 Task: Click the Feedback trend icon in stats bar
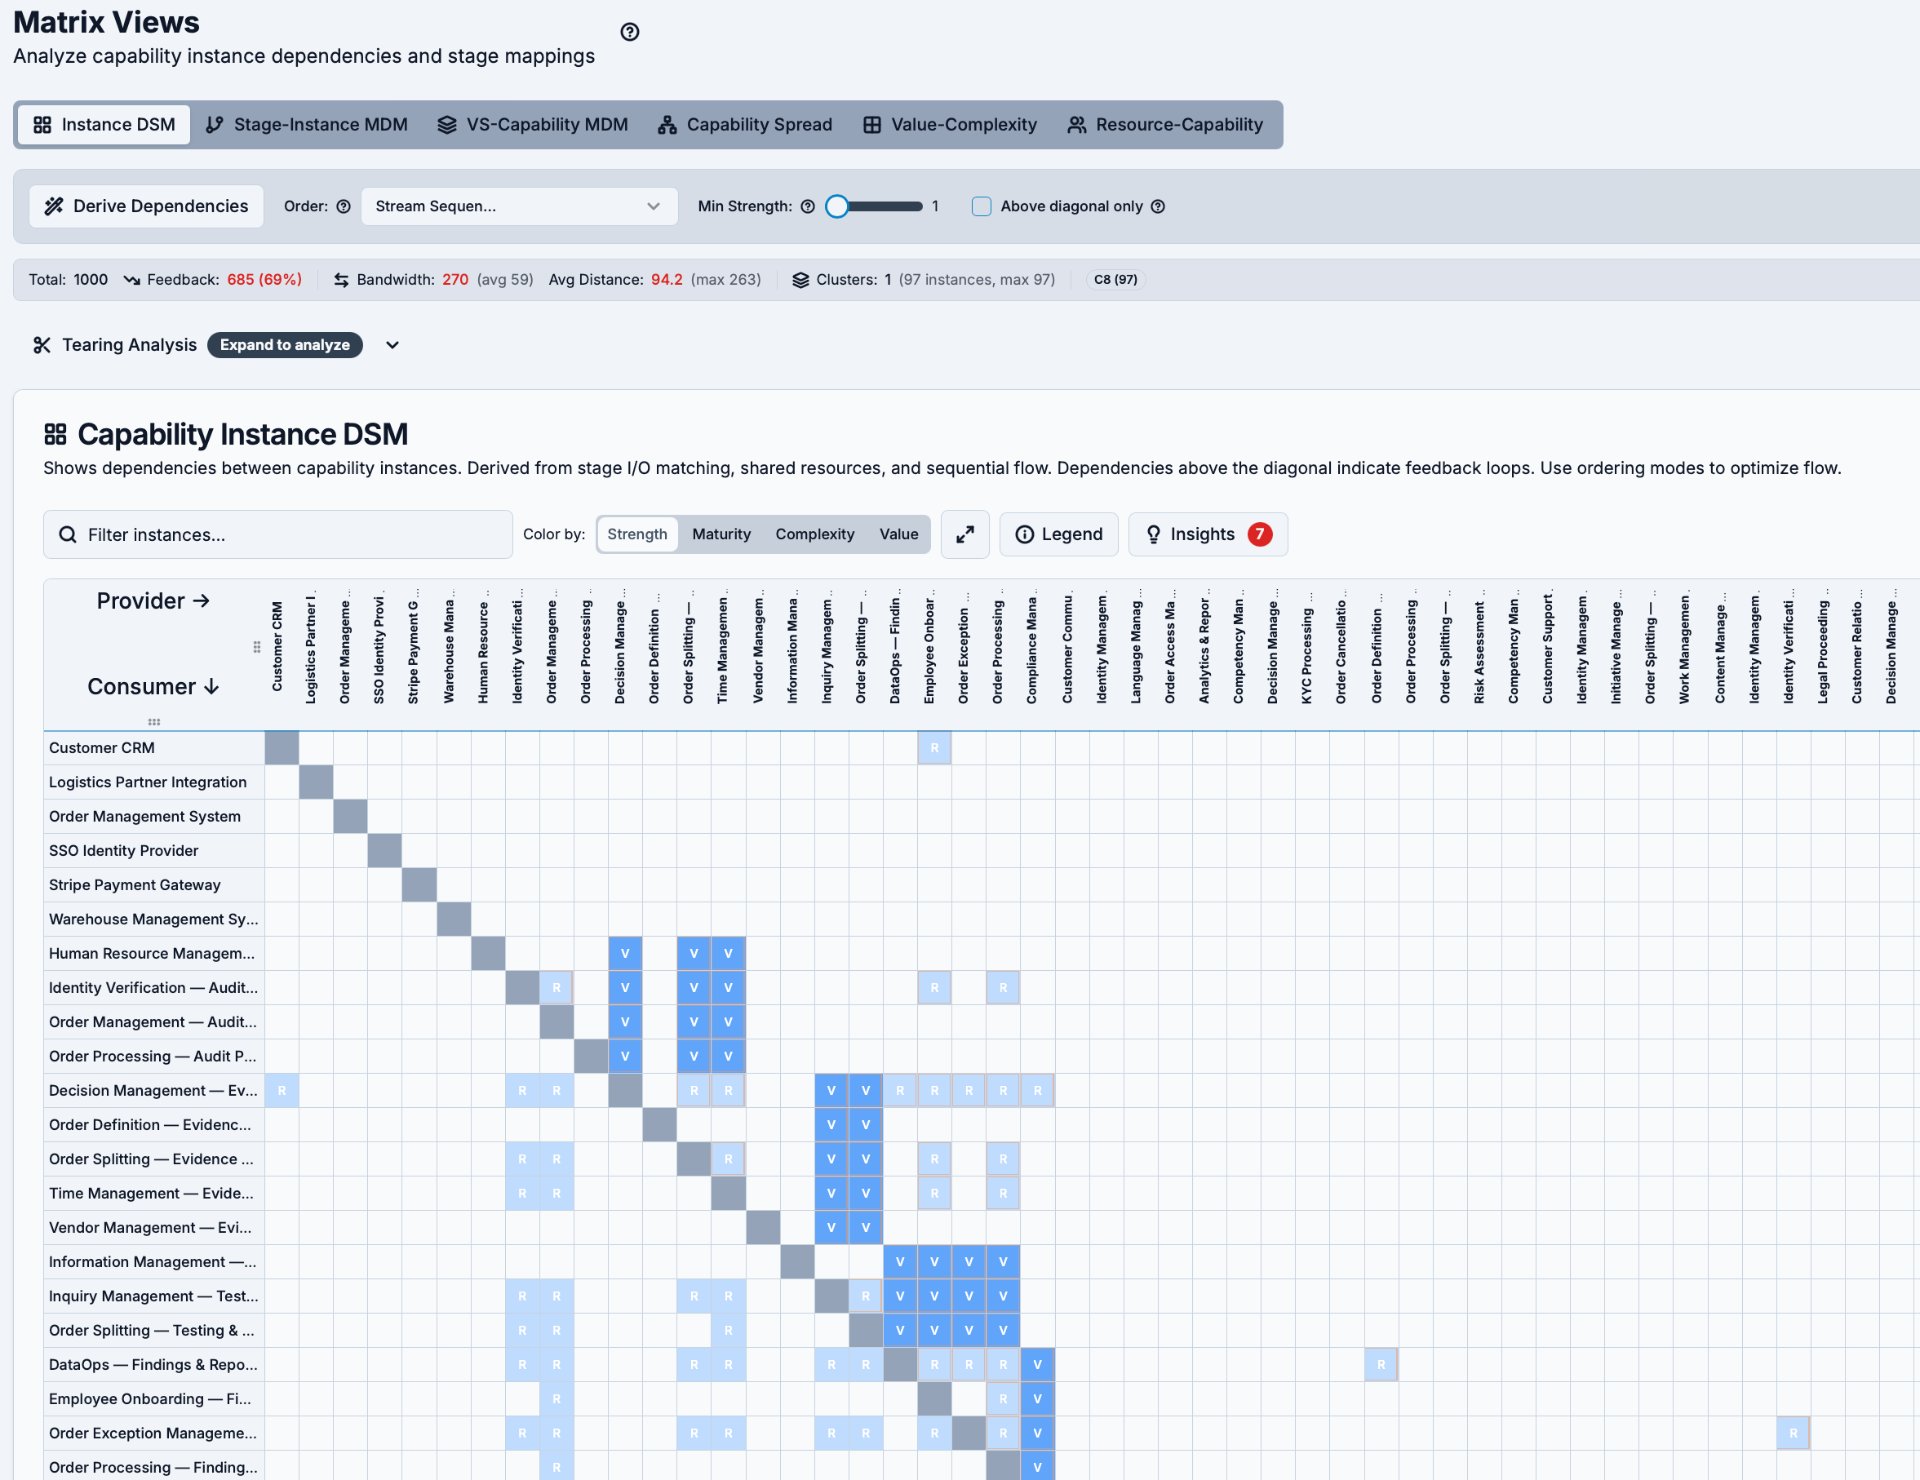coord(132,280)
